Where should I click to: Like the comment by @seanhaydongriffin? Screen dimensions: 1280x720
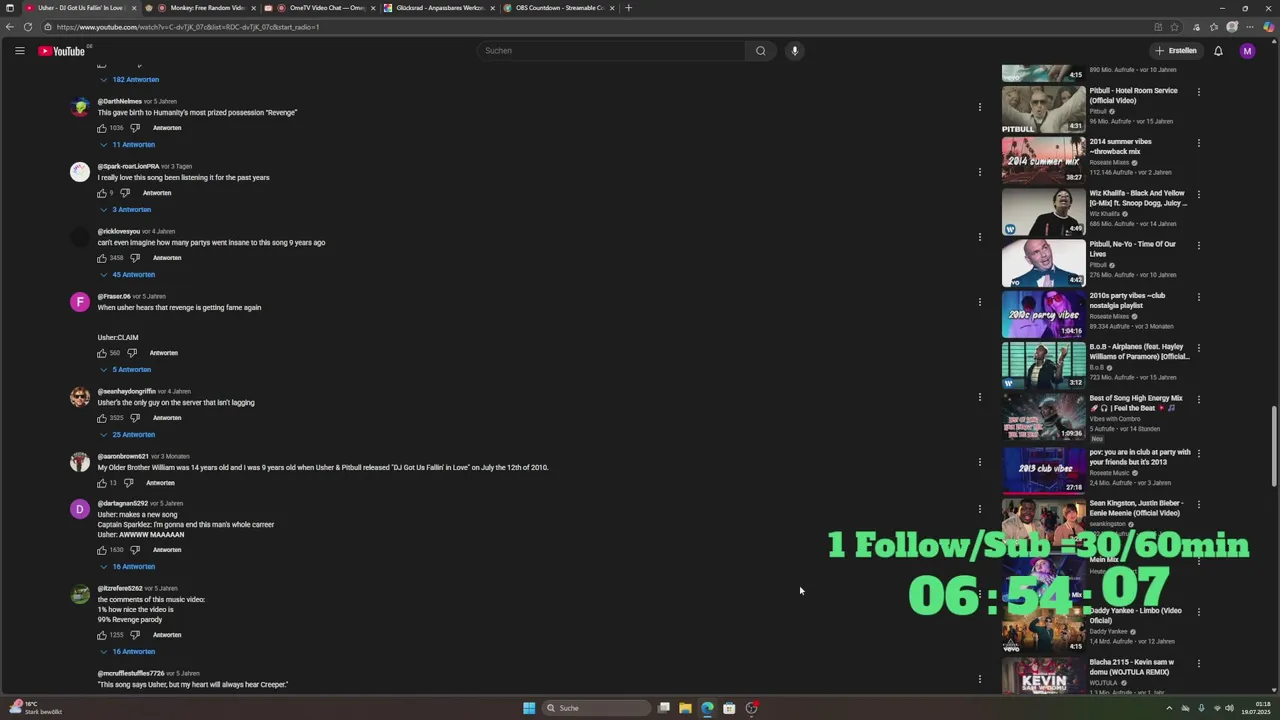pos(101,418)
